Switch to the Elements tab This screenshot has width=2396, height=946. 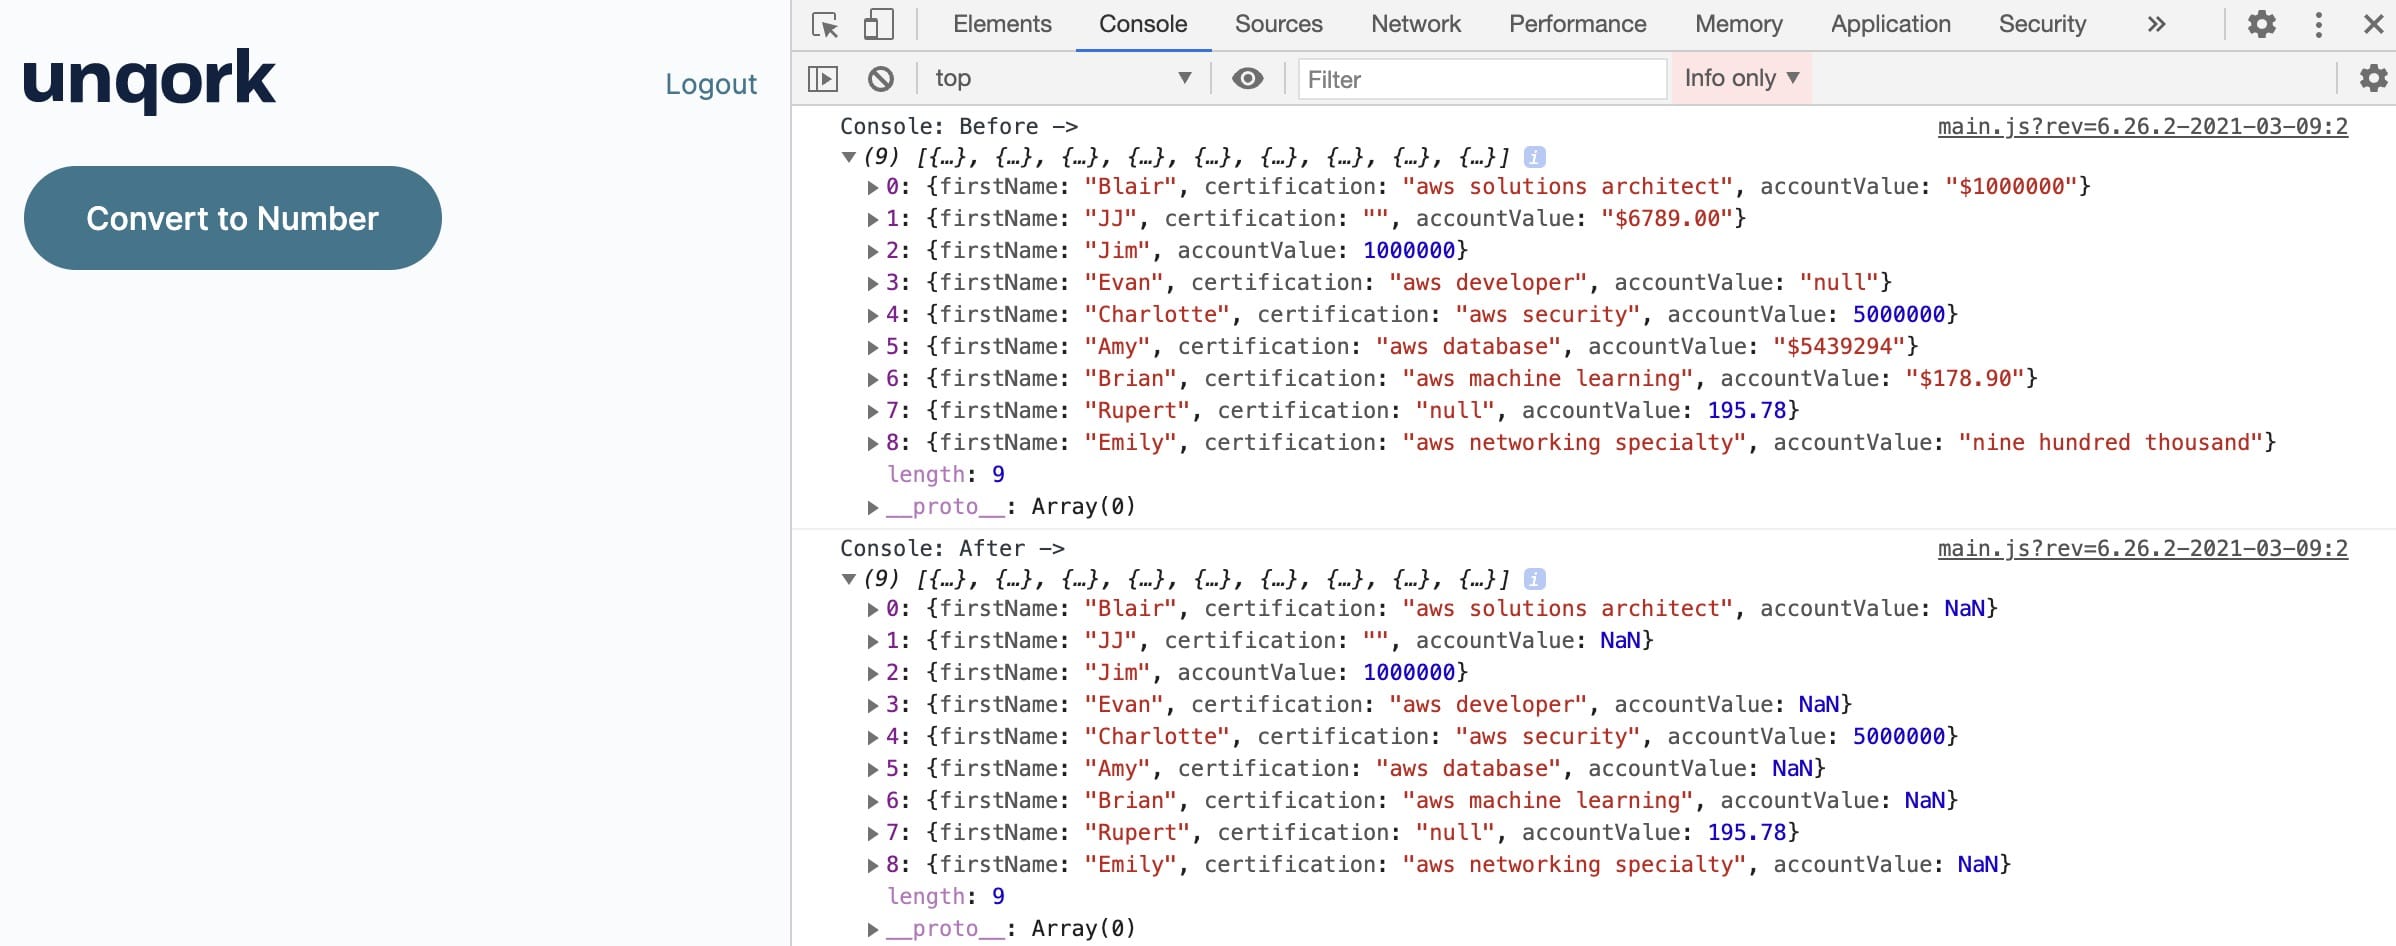1002,24
